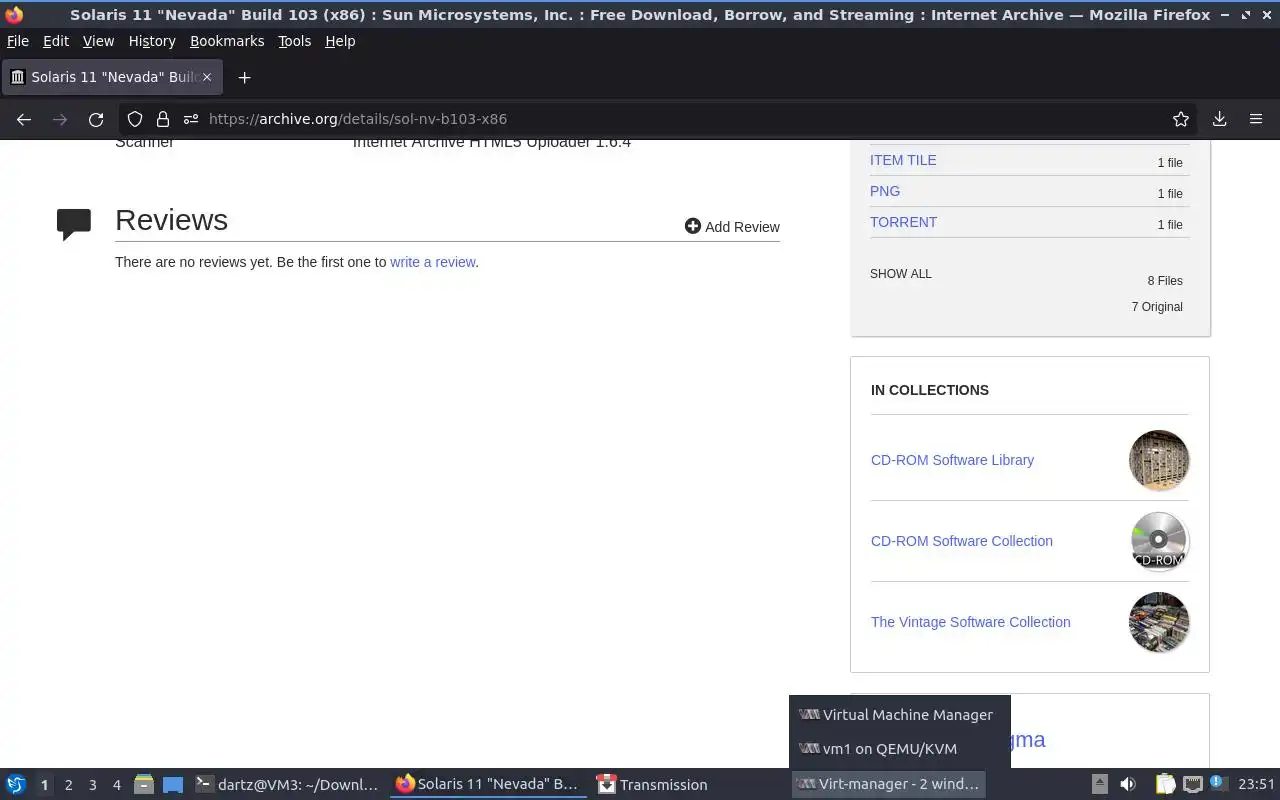Click the 23:51 taskbar clock
1280x800 pixels.
pyautogui.click(x=1256, y=785)
